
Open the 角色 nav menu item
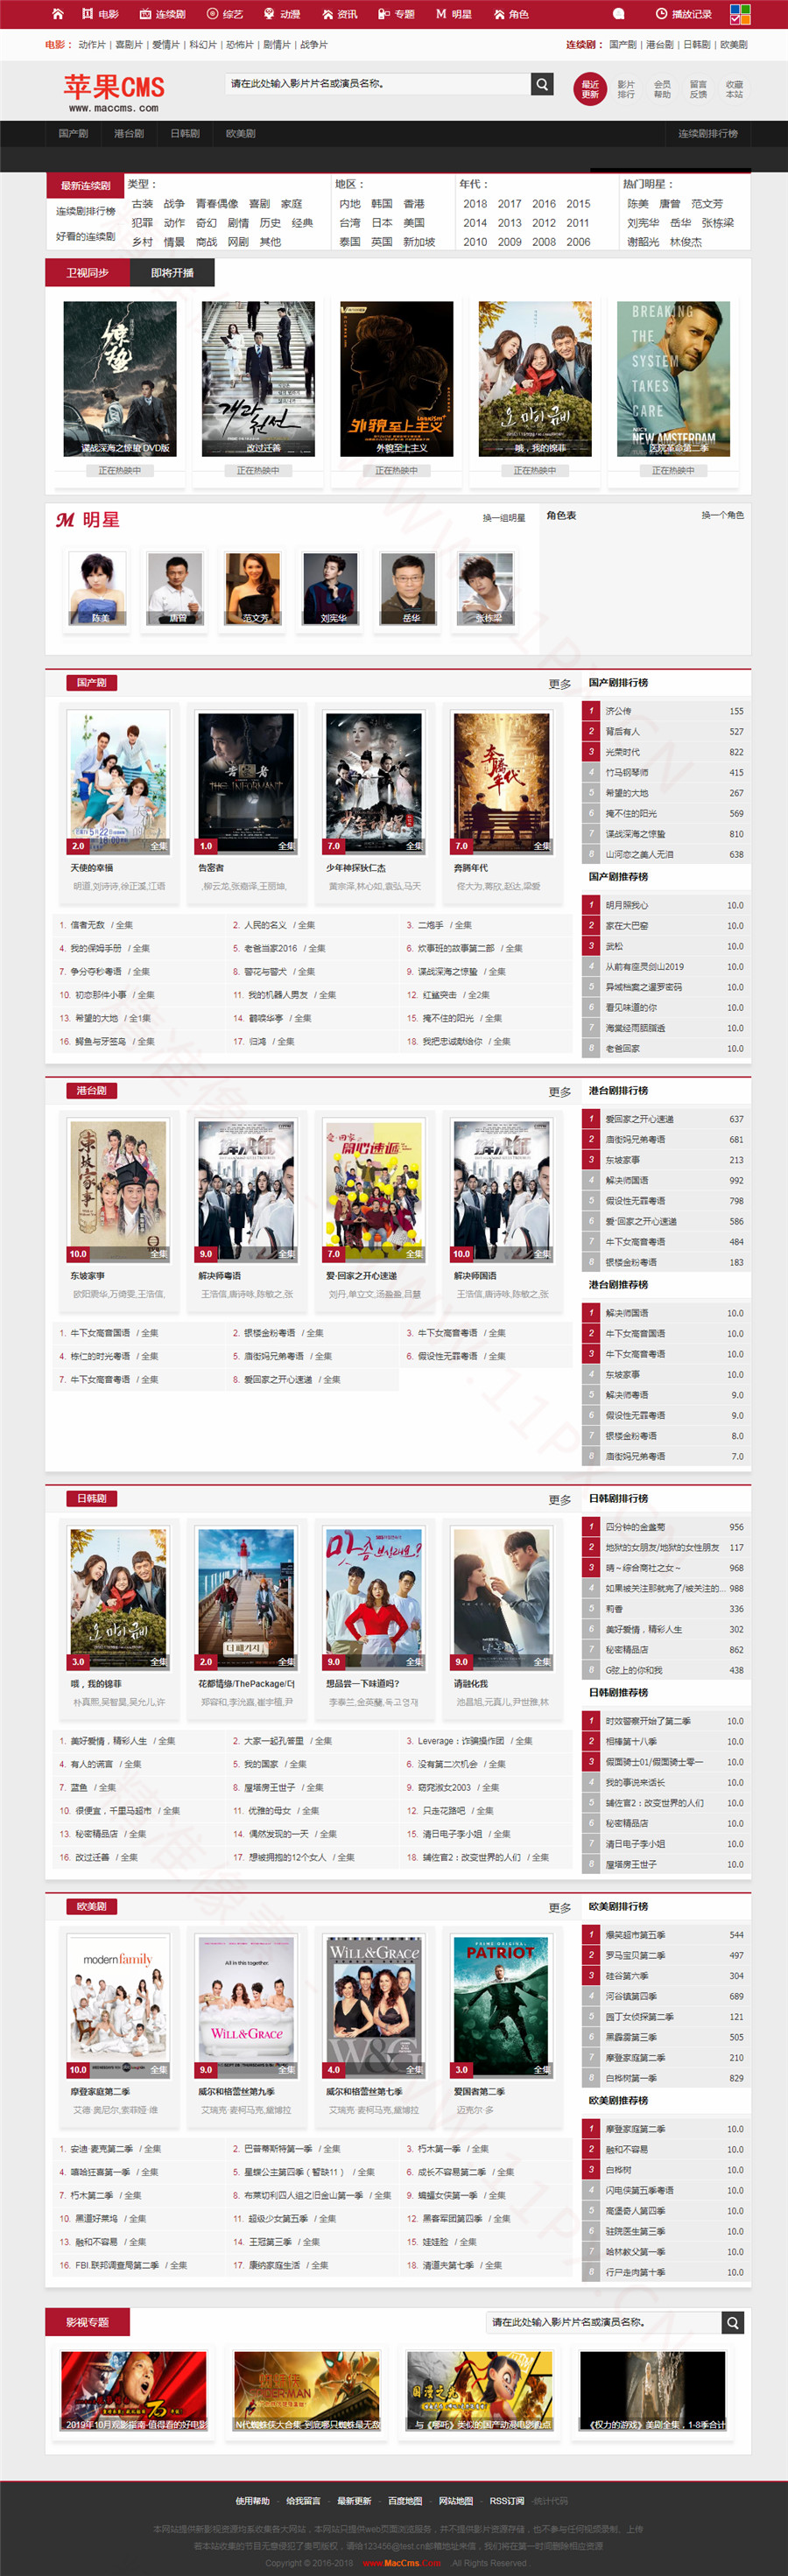pyautogui.click(x=511, y=14)
